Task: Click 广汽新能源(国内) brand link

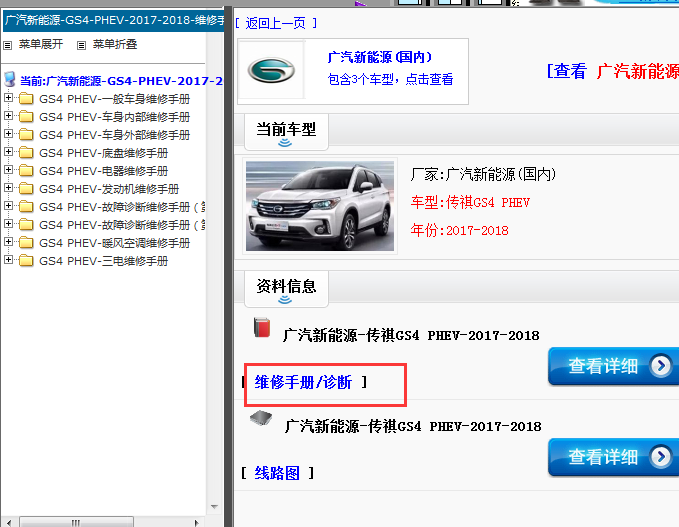Action: coord(379,57)
